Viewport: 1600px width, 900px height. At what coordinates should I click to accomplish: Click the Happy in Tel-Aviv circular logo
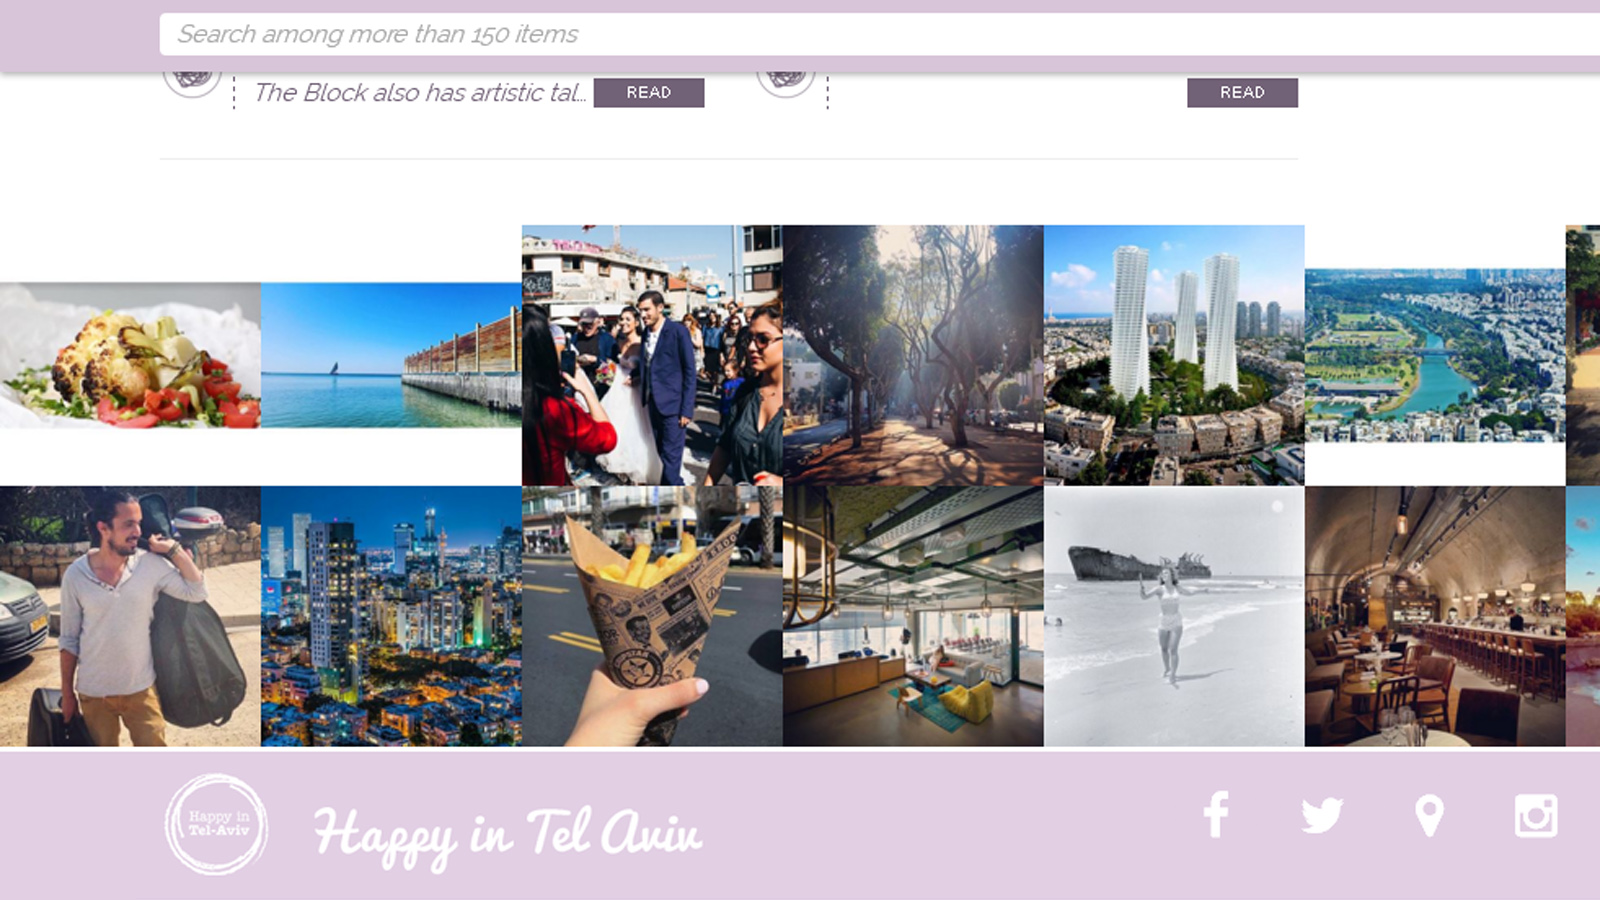click(216, 825)
